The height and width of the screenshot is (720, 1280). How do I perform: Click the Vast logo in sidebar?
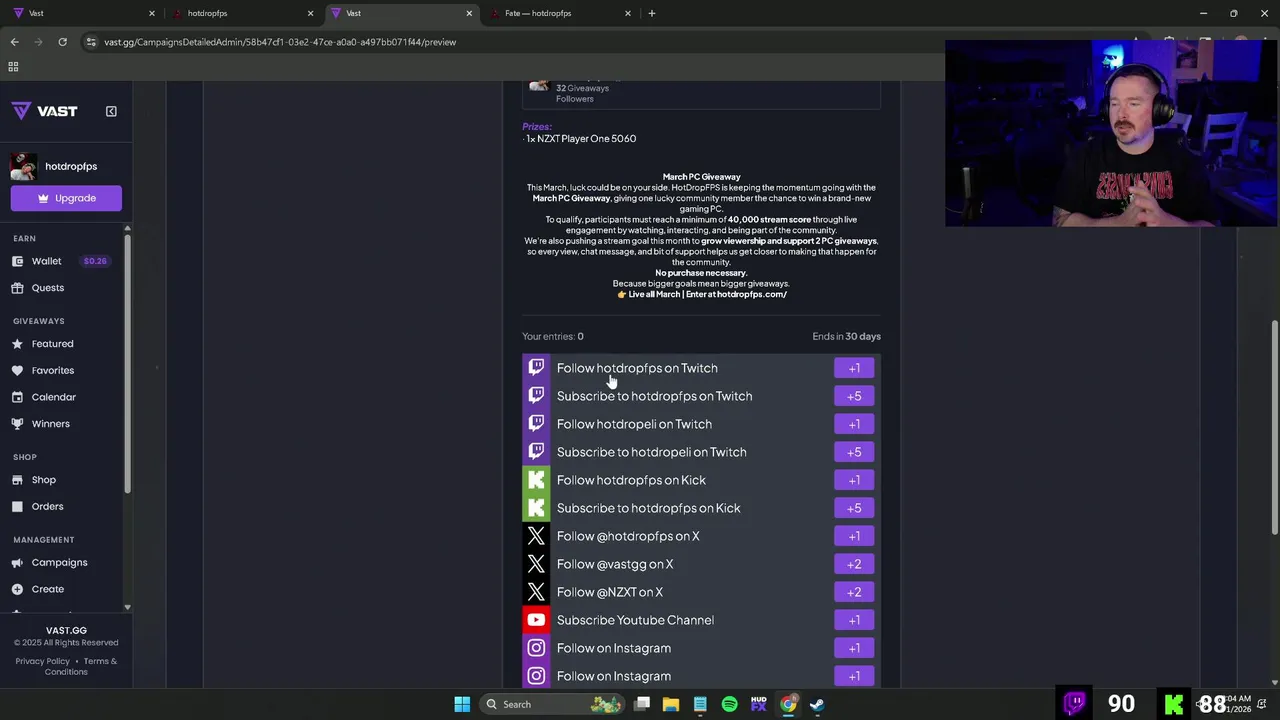point(44,111)
